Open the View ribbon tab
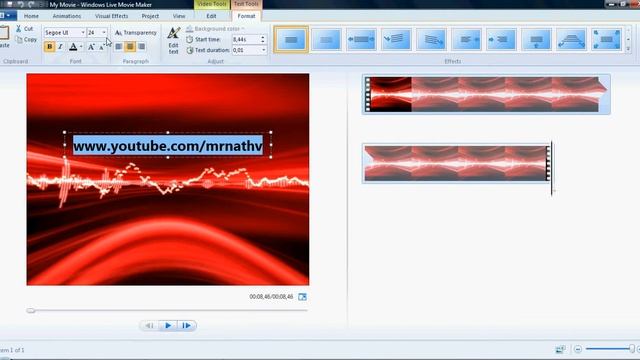 (x=179, y=16)
